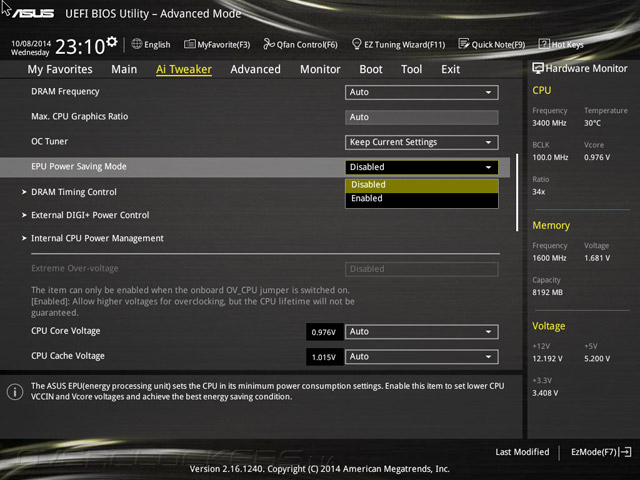Click the info icon beside help text
The width and height of the screenshot is (640, 480).
(15, 392)
